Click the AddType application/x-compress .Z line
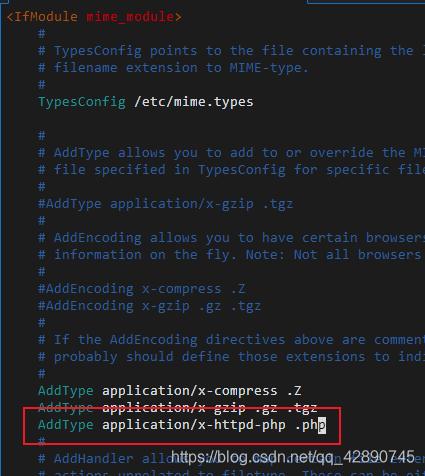The width and height of the screenshot is (425, 476). (170, 391)
